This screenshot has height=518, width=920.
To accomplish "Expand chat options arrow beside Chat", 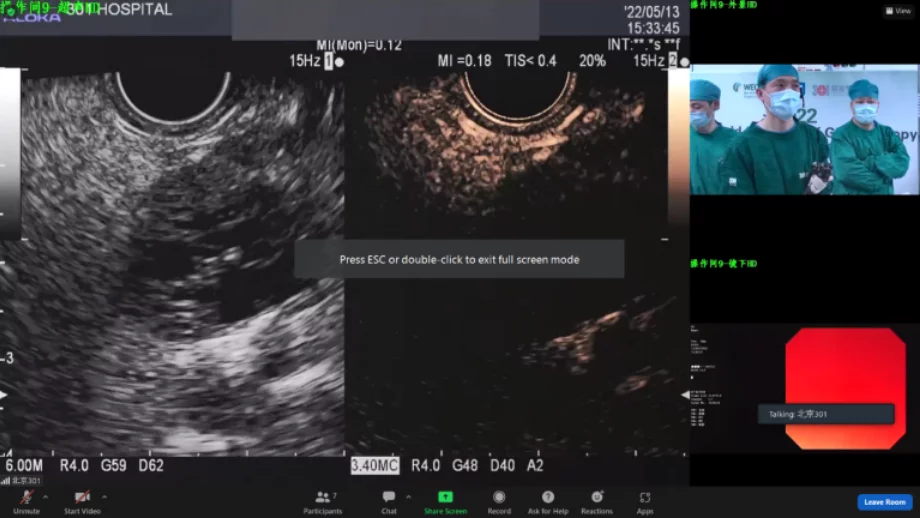I will tap(408, 496).
